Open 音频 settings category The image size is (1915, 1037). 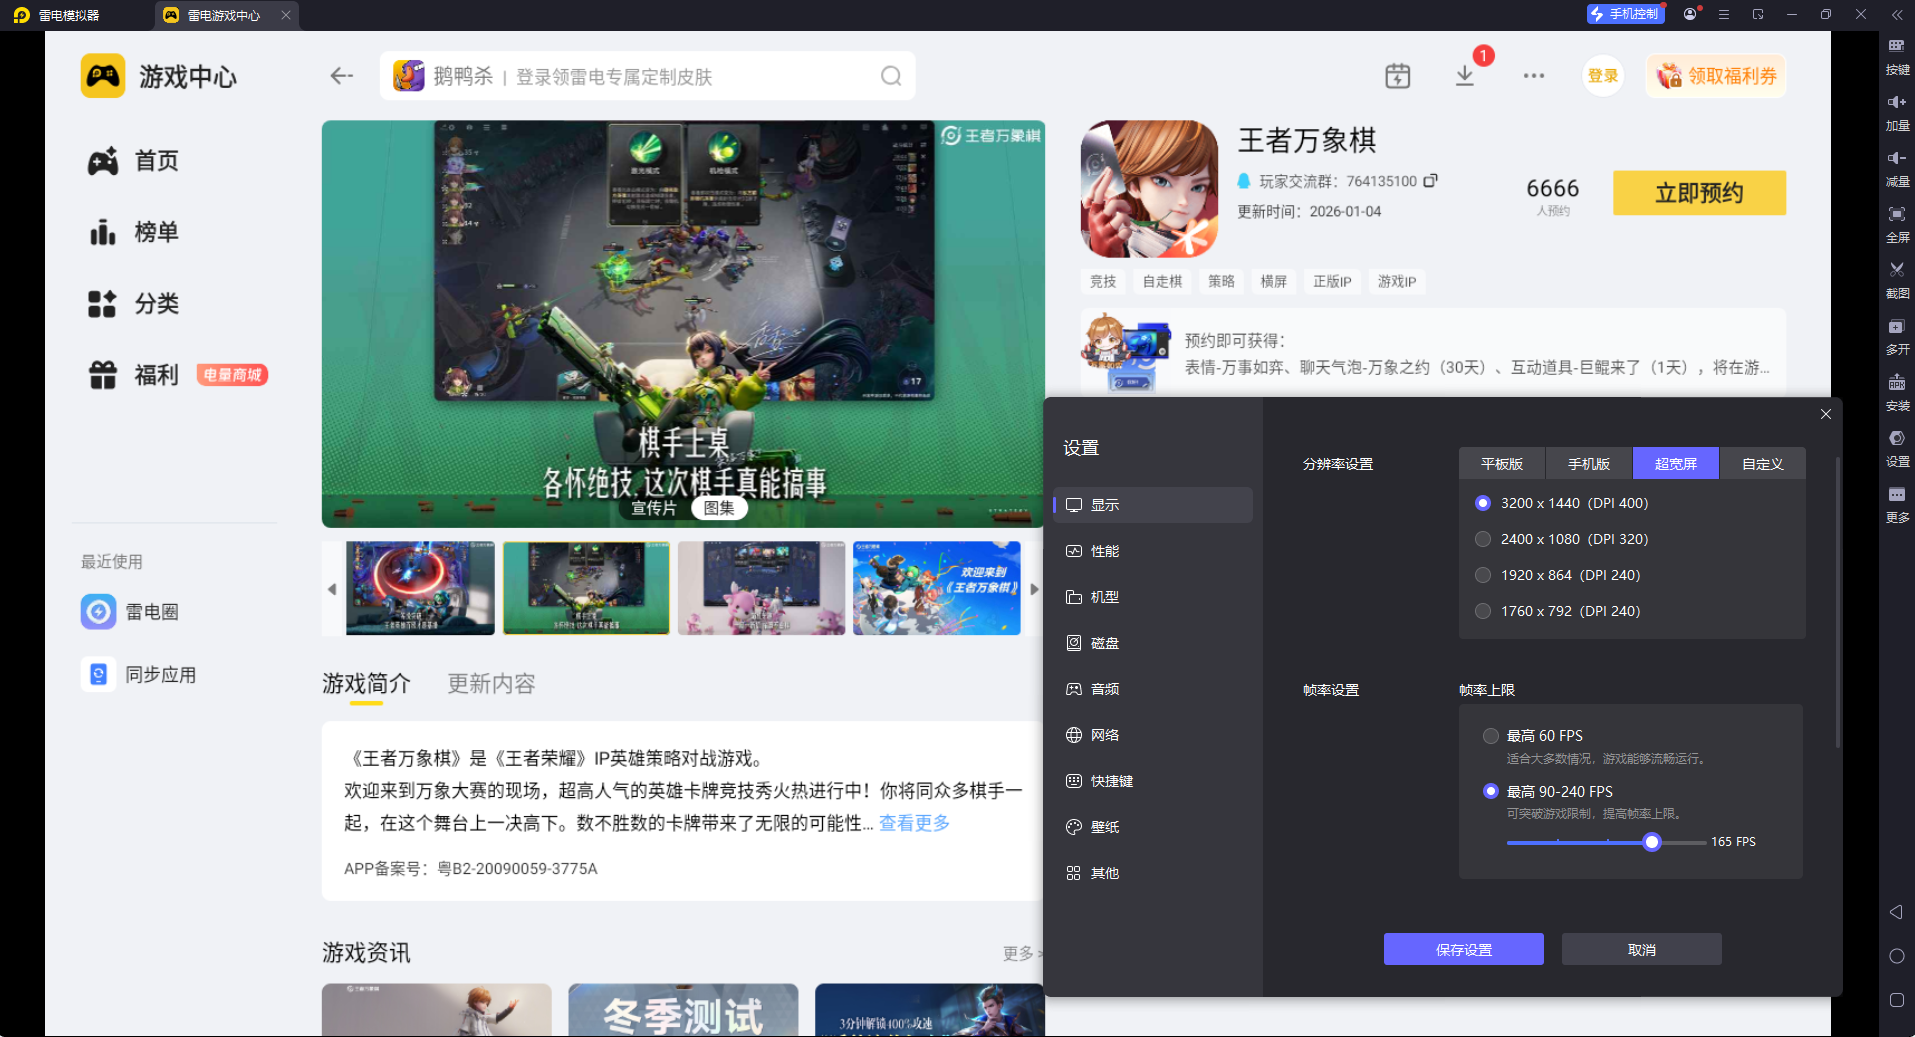[x=1153, y=689]
